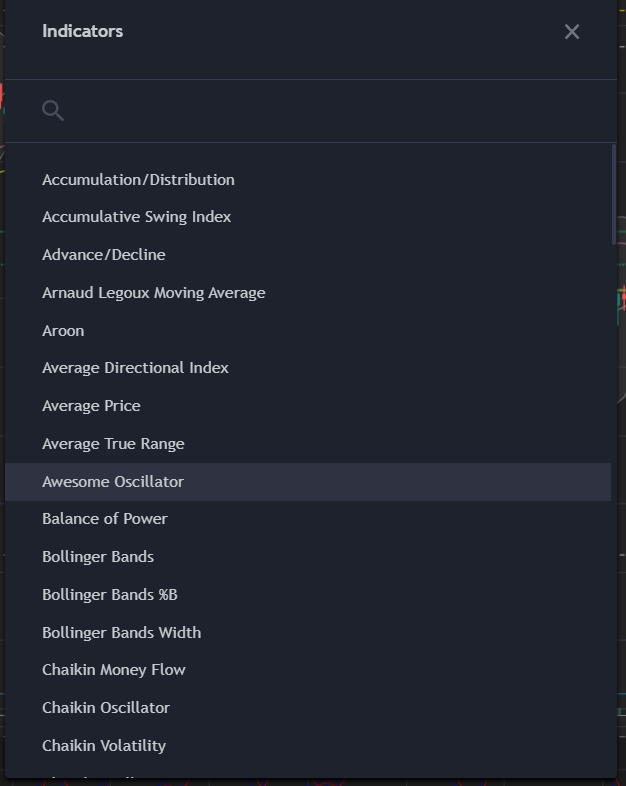The height and width of the screenshot is (786, 626).
Task: Select Chaikin Oscillator indicator
Action: 308,708
